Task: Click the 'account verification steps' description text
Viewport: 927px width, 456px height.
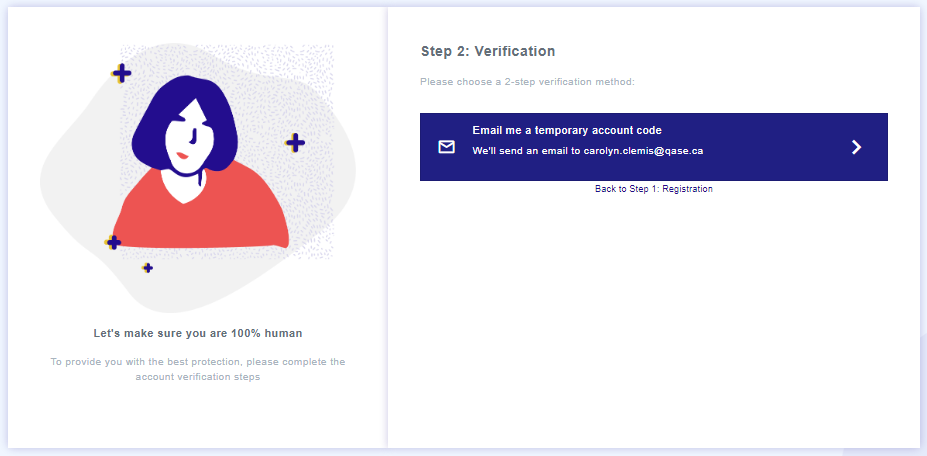Action: click(x=197, y=377)
